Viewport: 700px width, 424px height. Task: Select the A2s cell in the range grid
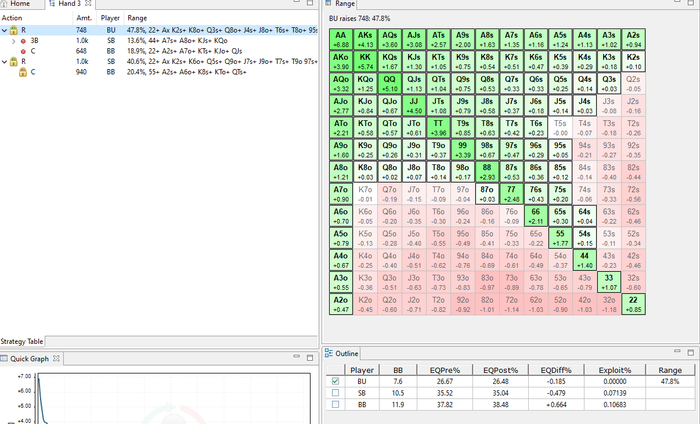pyautogui.click(x=633, y=39)
